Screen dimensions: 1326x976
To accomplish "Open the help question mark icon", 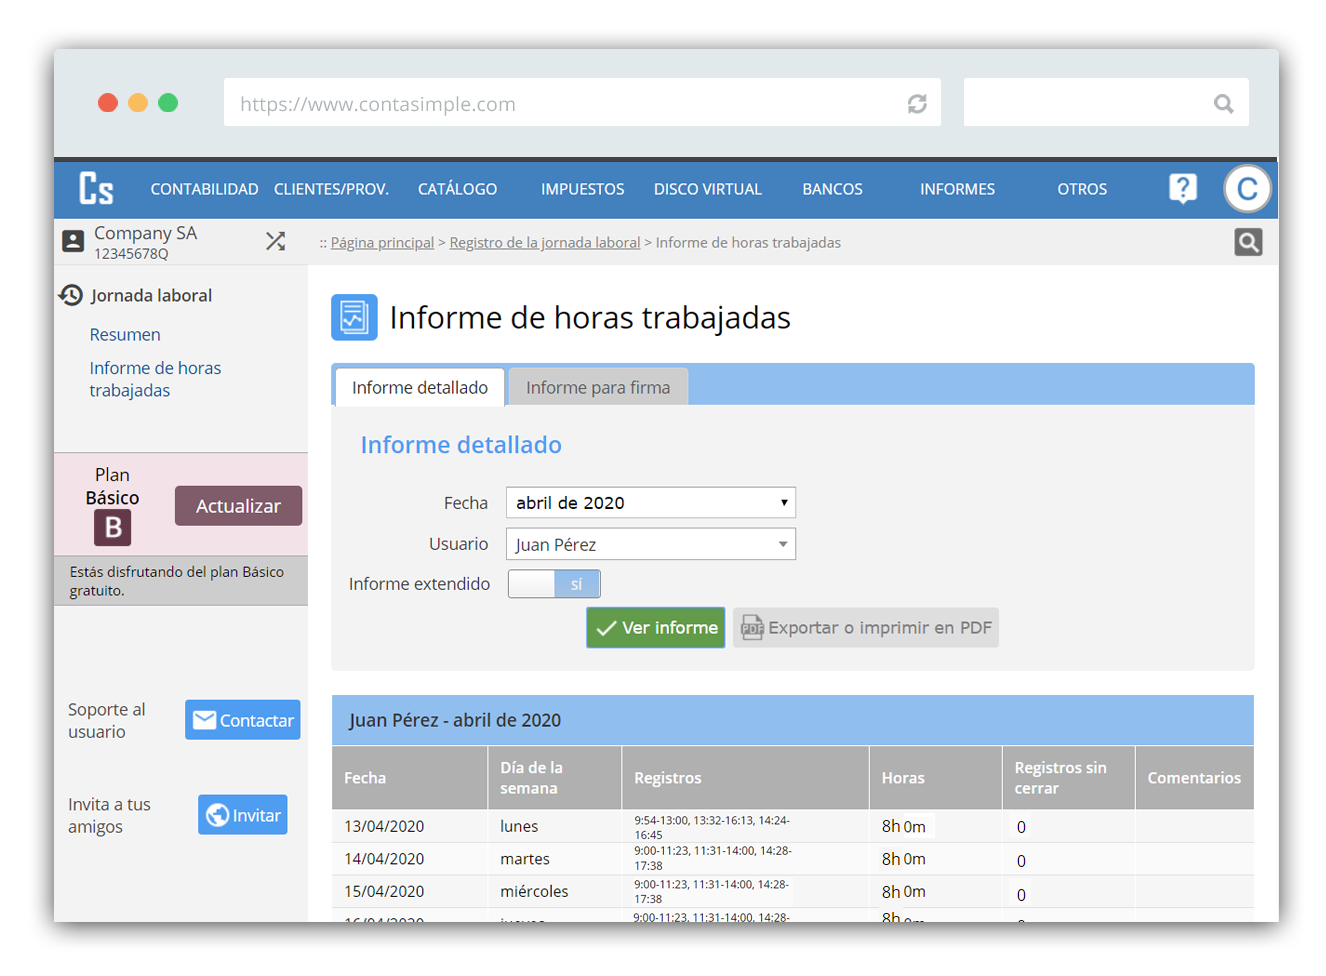I will (1182, 188).
